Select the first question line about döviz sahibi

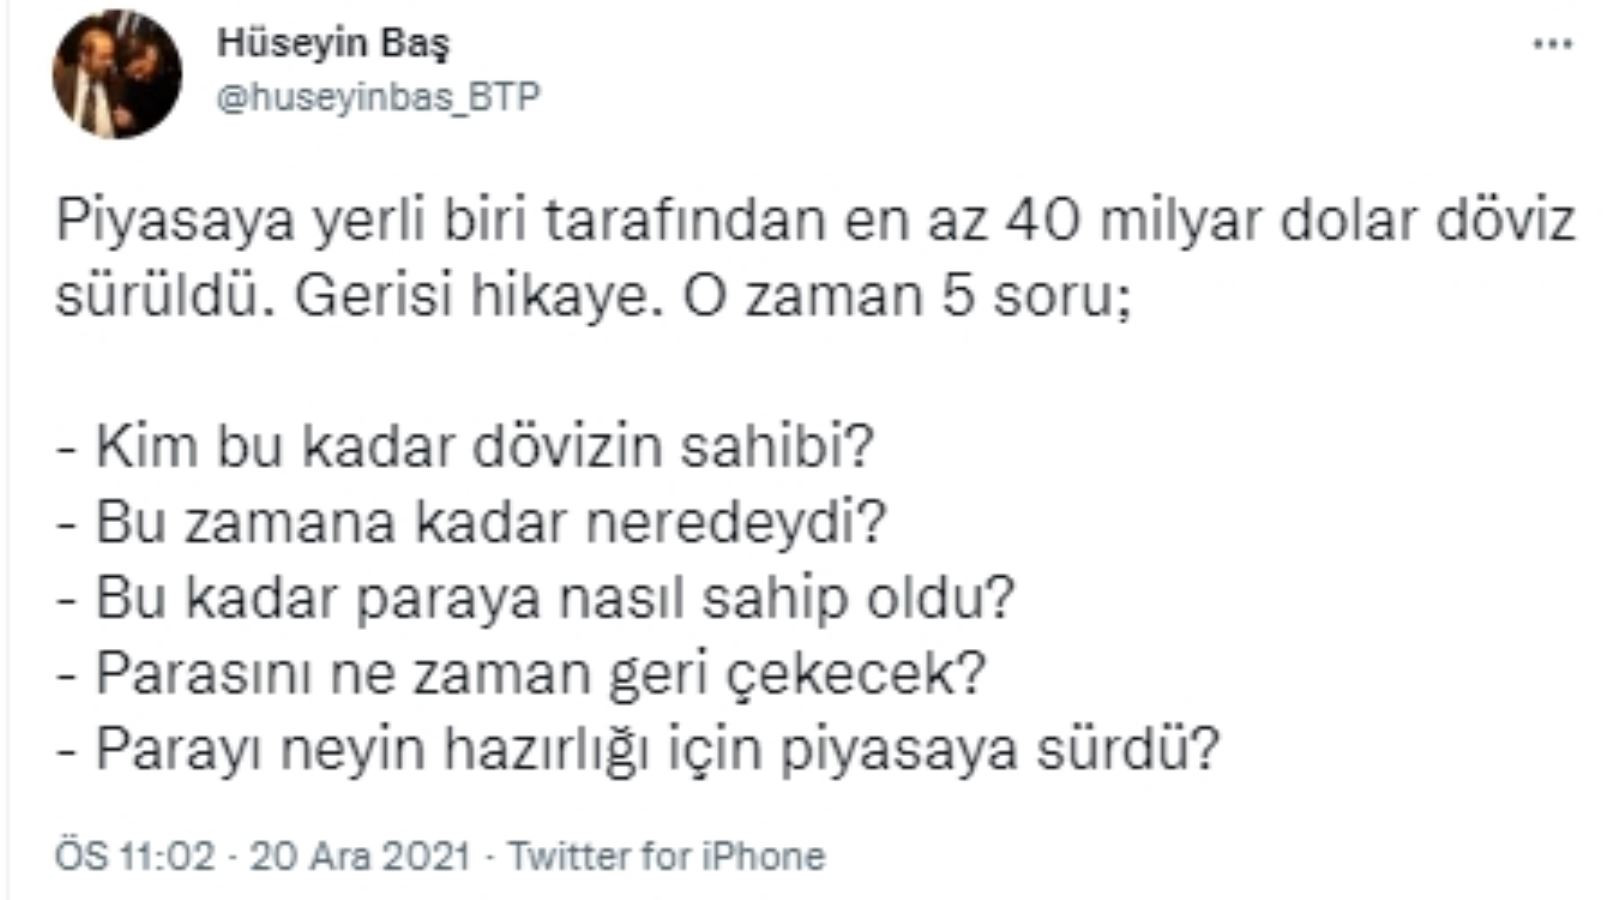coord(467,450)
